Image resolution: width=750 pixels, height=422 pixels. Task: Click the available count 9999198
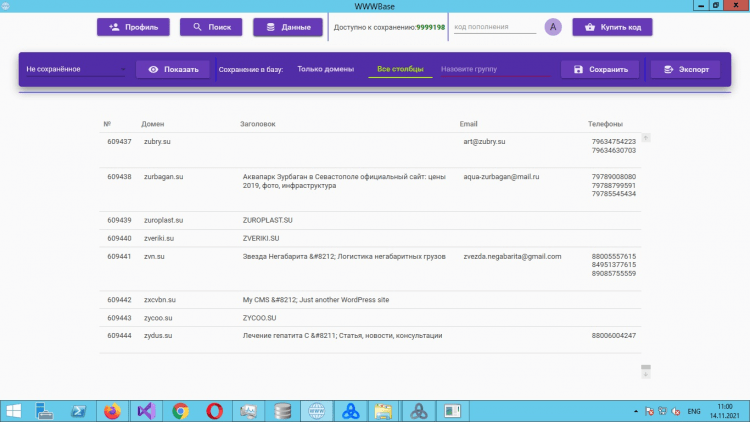click(430, 27)
